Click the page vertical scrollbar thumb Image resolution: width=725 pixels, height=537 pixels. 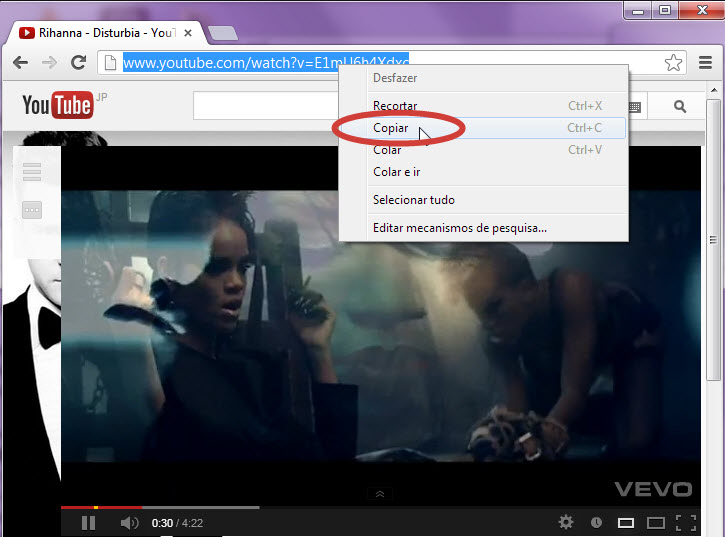pos(713,240)
